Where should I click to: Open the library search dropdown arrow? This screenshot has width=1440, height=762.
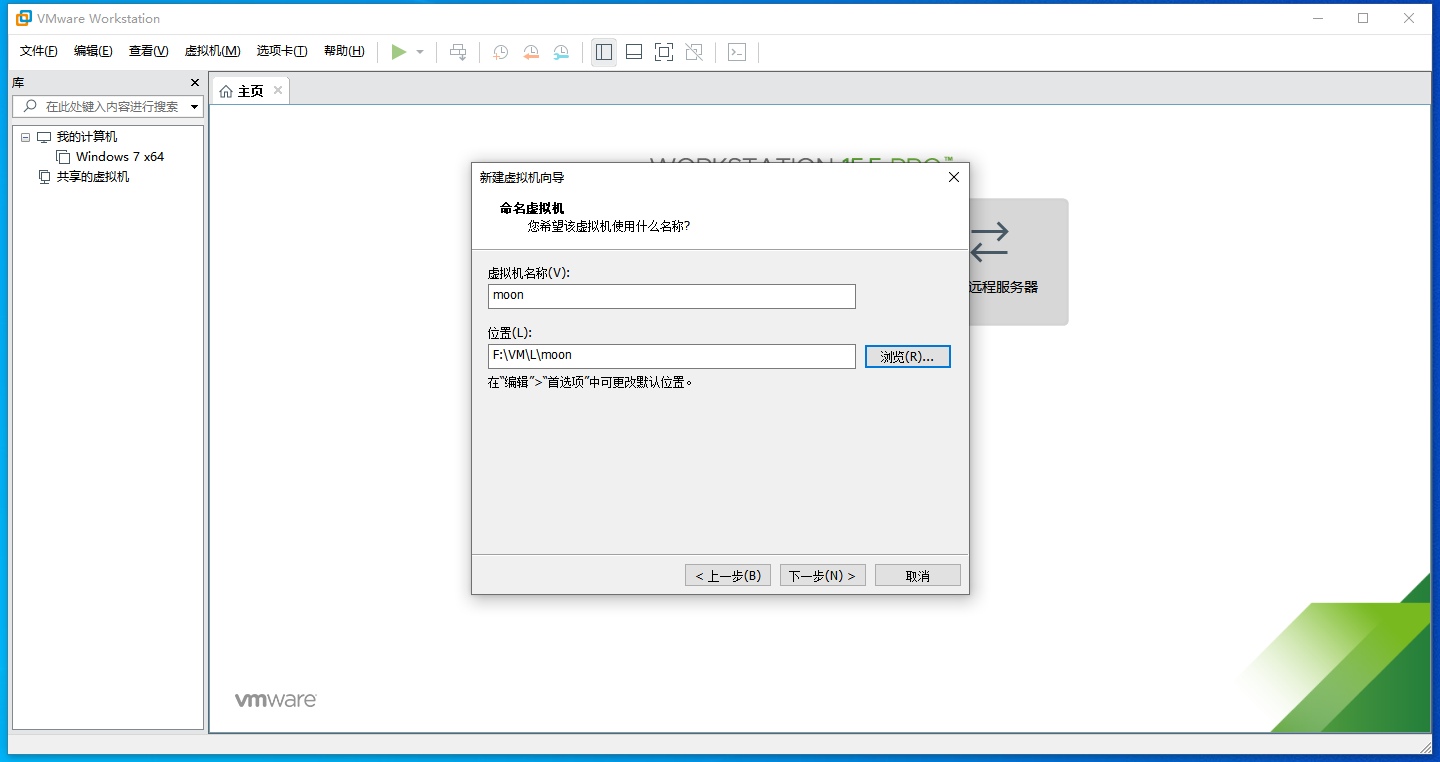194,106
